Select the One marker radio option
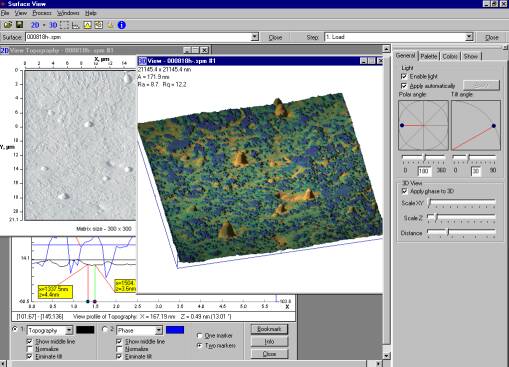 click(200, 336)
